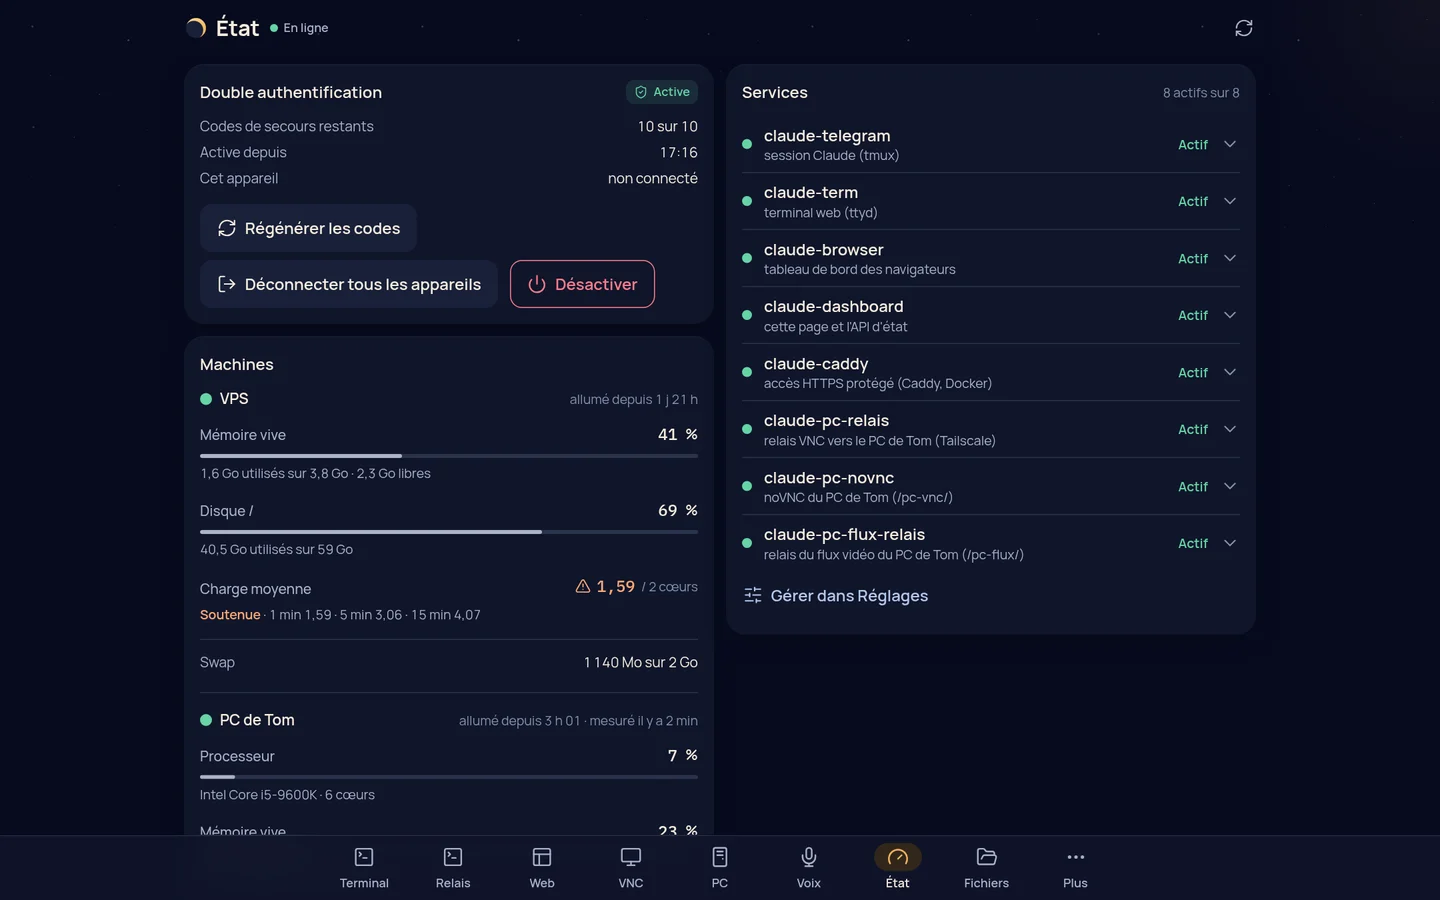Click Régénérer les codes button
The image size is (1440, 900).
click(308, 228)
